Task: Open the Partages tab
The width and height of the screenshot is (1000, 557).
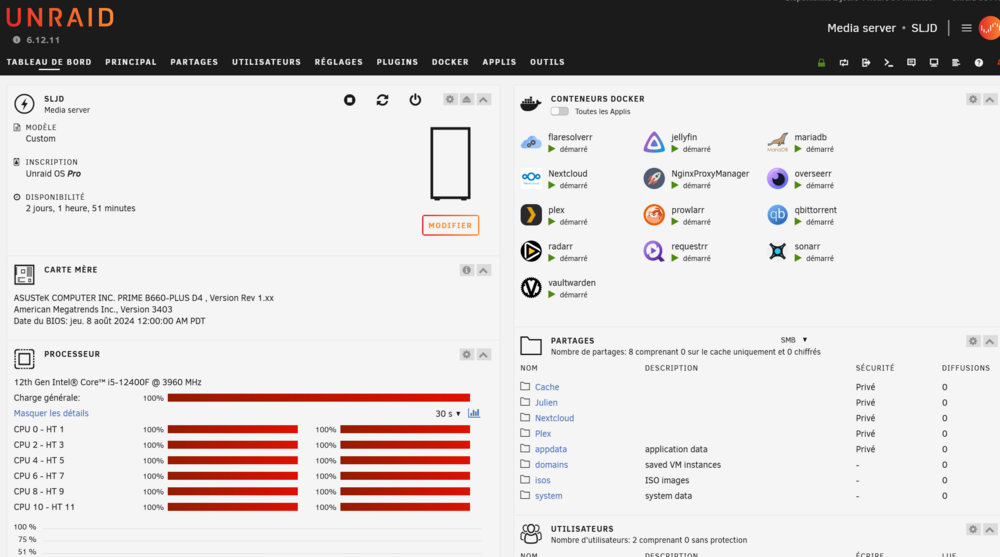Action: click(194, 63)
